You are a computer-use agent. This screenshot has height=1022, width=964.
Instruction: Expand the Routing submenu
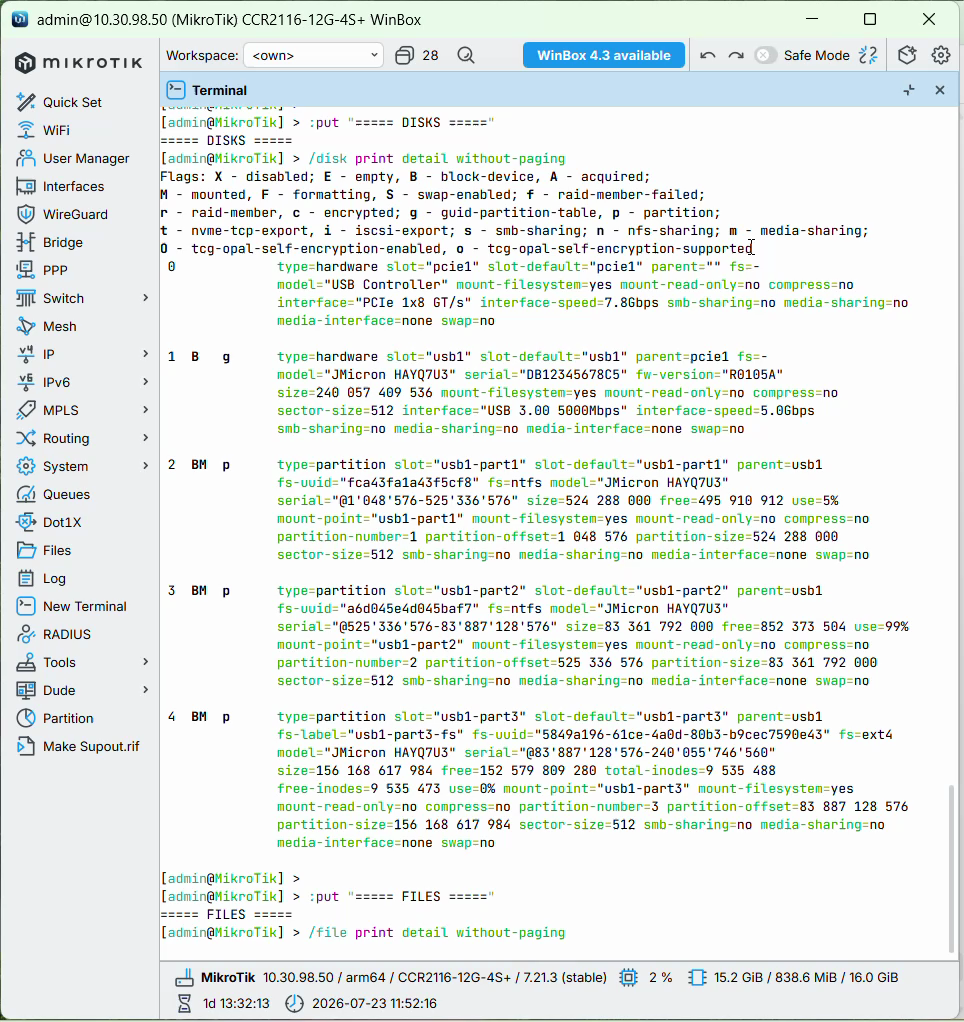pos(146,438)
